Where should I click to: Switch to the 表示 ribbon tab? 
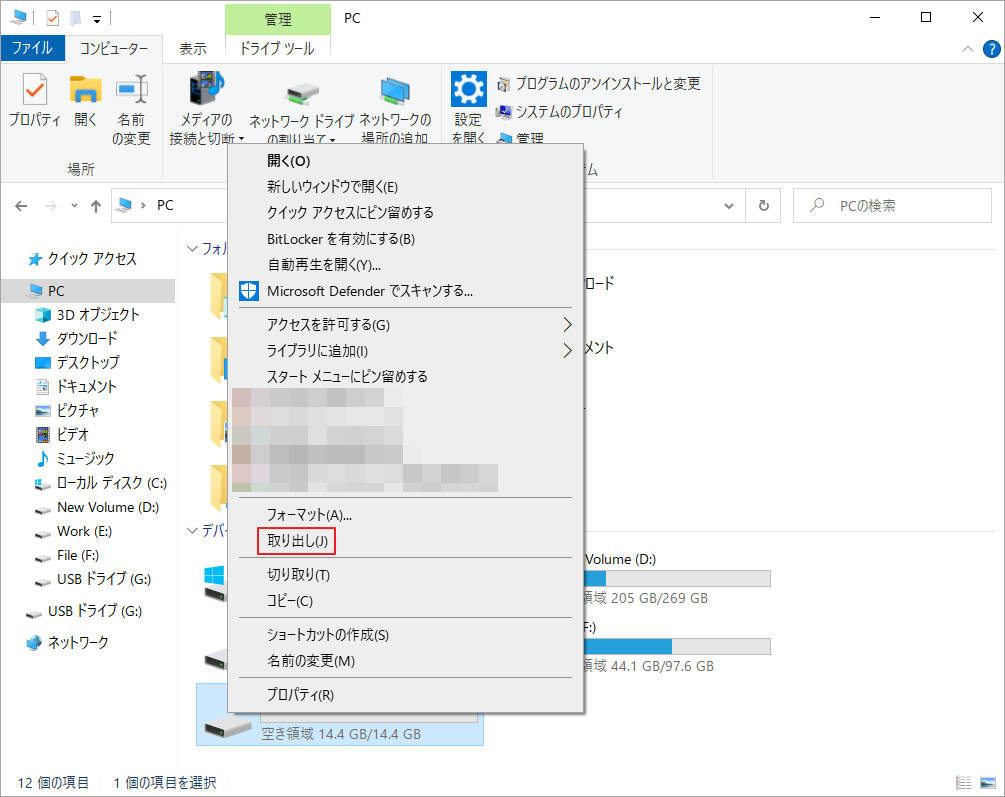[x=192, y=47]
